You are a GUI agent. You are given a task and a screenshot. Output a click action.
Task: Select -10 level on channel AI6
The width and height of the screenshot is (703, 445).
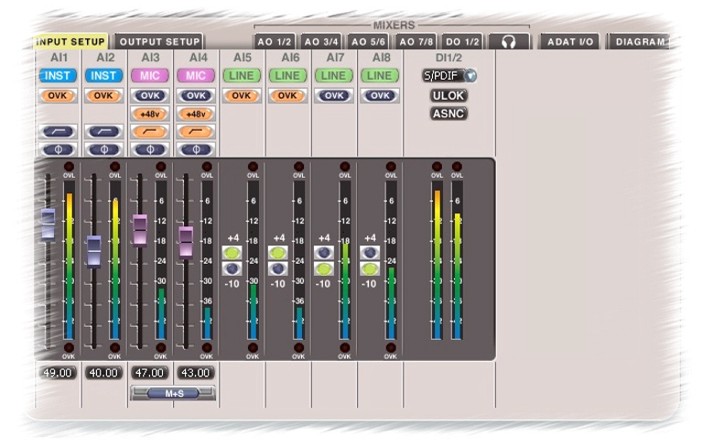pyautogui.click(x=278, y=268)
